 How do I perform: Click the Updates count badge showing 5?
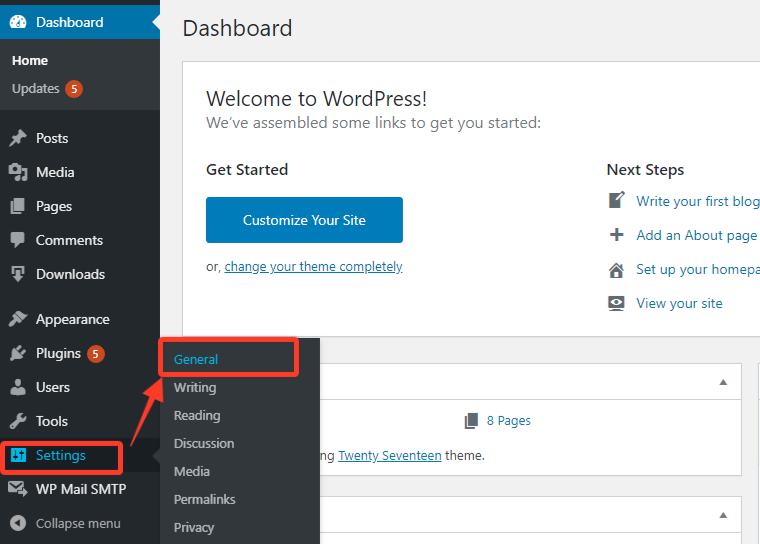[74, 89]
